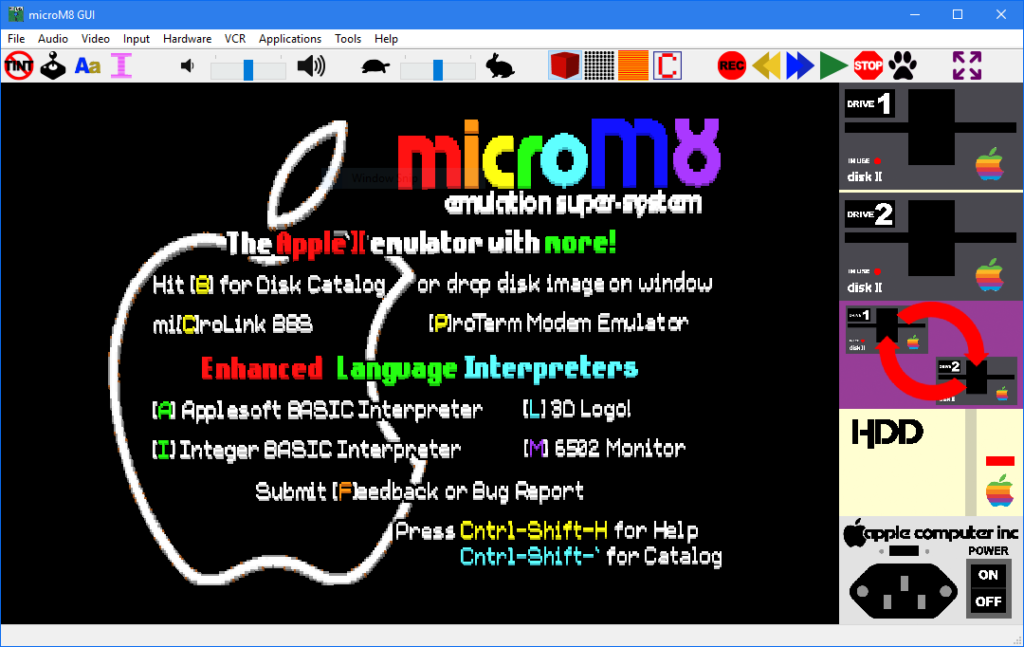Click the low volume speaker icon

187,66
